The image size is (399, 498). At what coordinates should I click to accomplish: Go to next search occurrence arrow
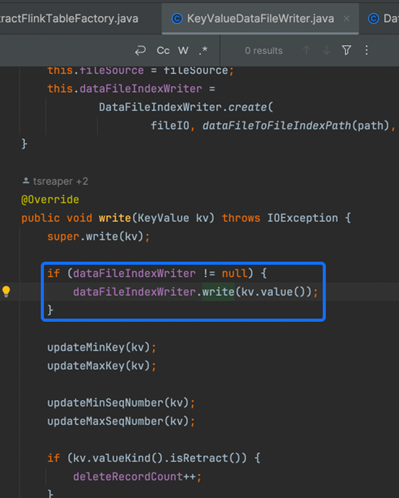(x=326, y=51)
